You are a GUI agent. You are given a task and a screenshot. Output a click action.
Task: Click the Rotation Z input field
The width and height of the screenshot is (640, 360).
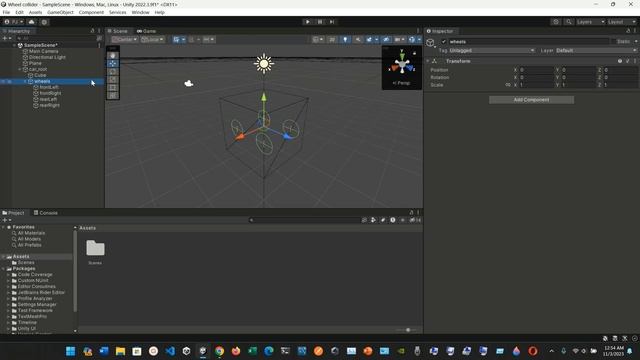620,78
